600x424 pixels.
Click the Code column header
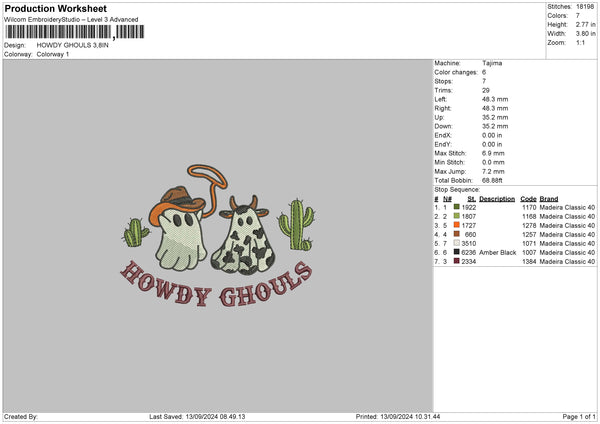click(529, 198)
